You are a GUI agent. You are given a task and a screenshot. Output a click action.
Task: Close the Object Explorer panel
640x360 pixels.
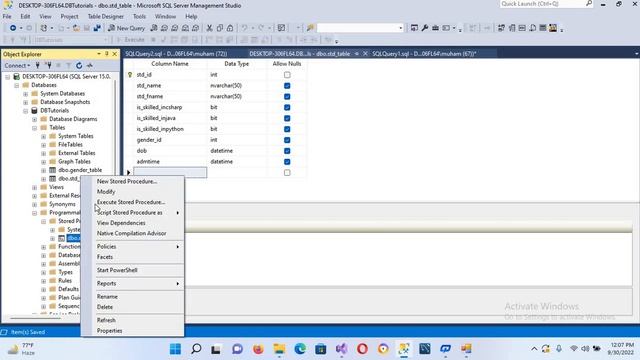pyautogui.click(x=115, y=54)
